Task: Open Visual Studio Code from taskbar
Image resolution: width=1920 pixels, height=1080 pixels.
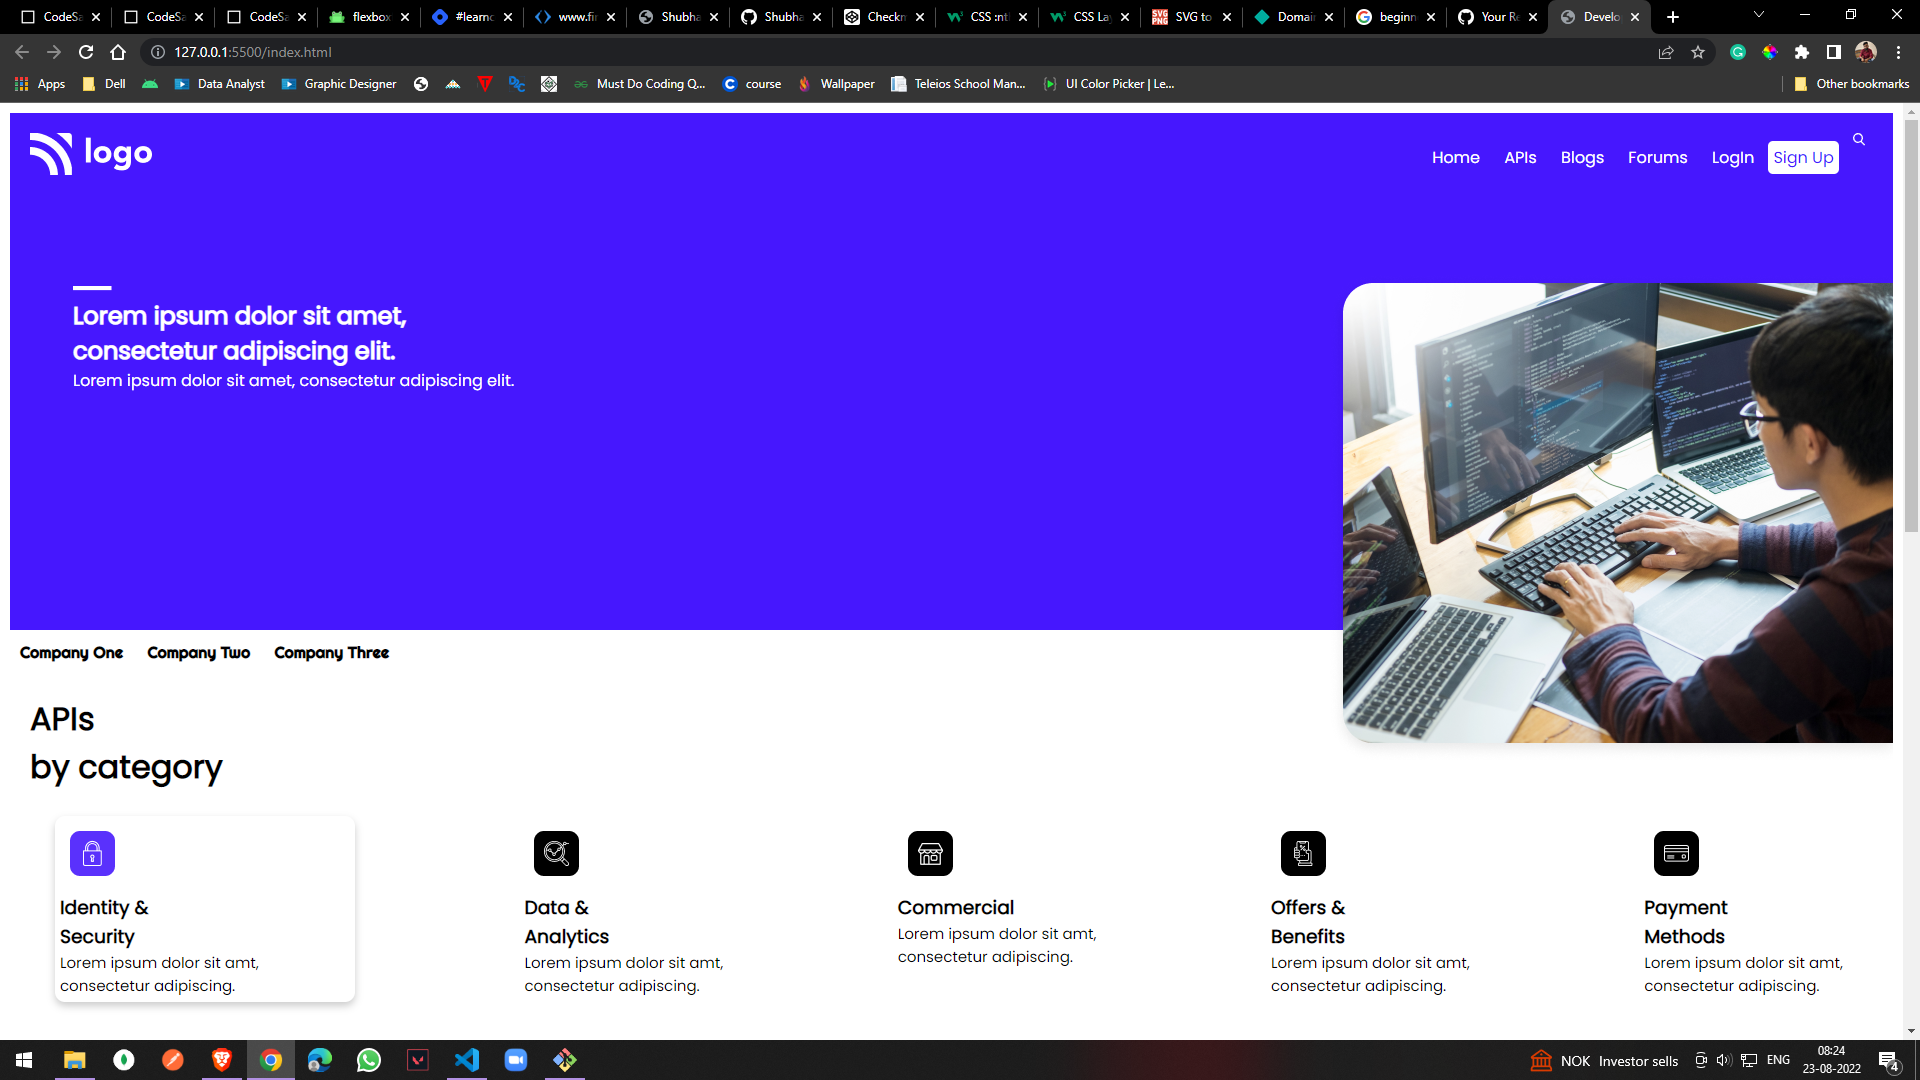Action: tap(467, 1060)
